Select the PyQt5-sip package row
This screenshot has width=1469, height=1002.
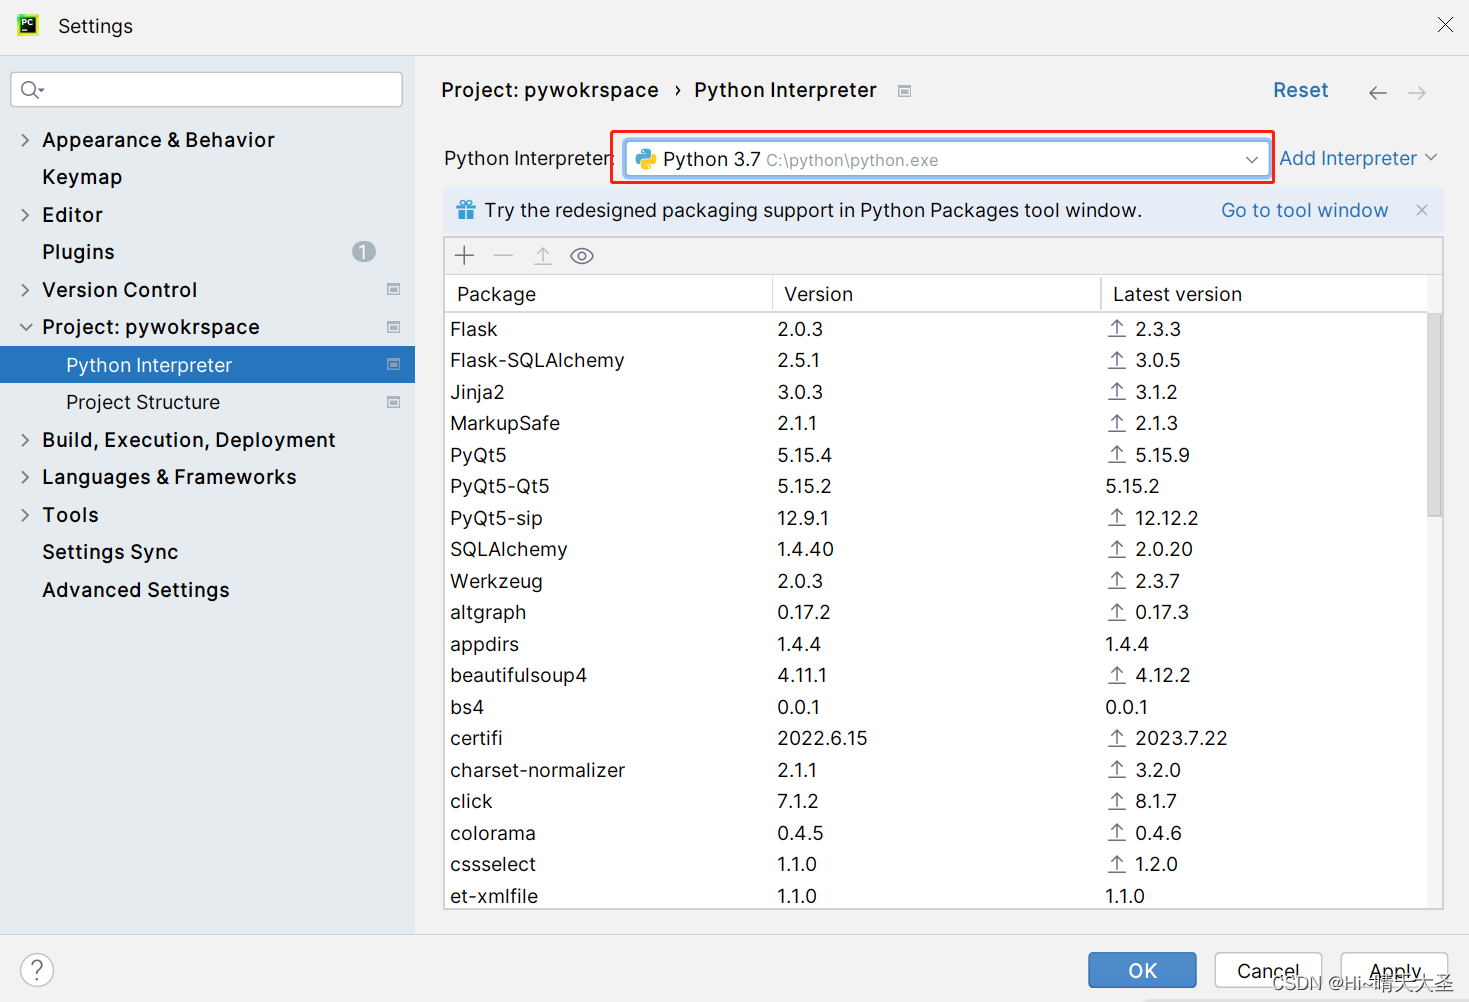pos(935,518)
